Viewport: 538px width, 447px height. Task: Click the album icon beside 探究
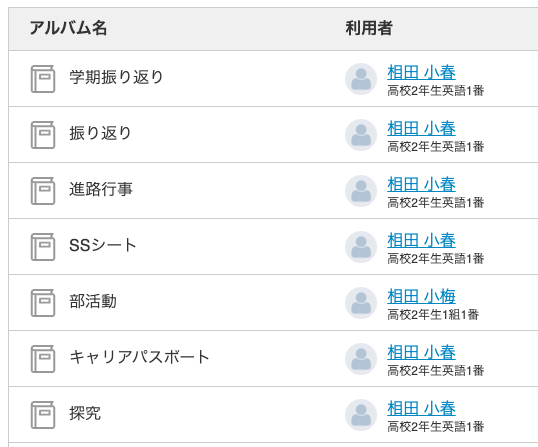43,414
